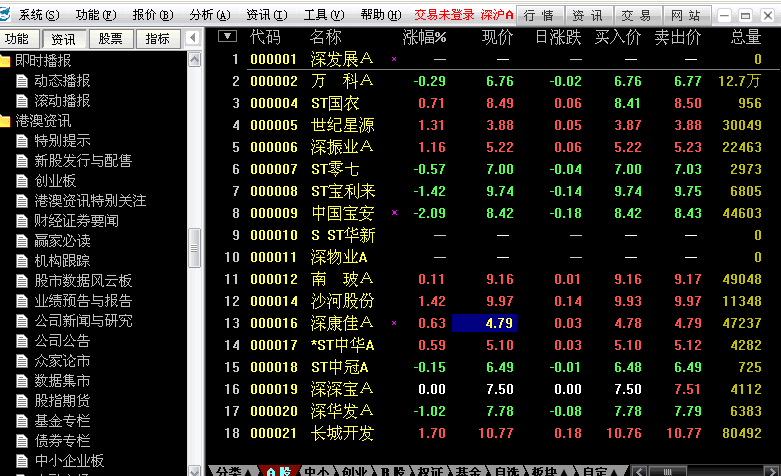Click the horizontal scrollbar right arrow
Screen dimensions: 781x476
coord(772,471)
